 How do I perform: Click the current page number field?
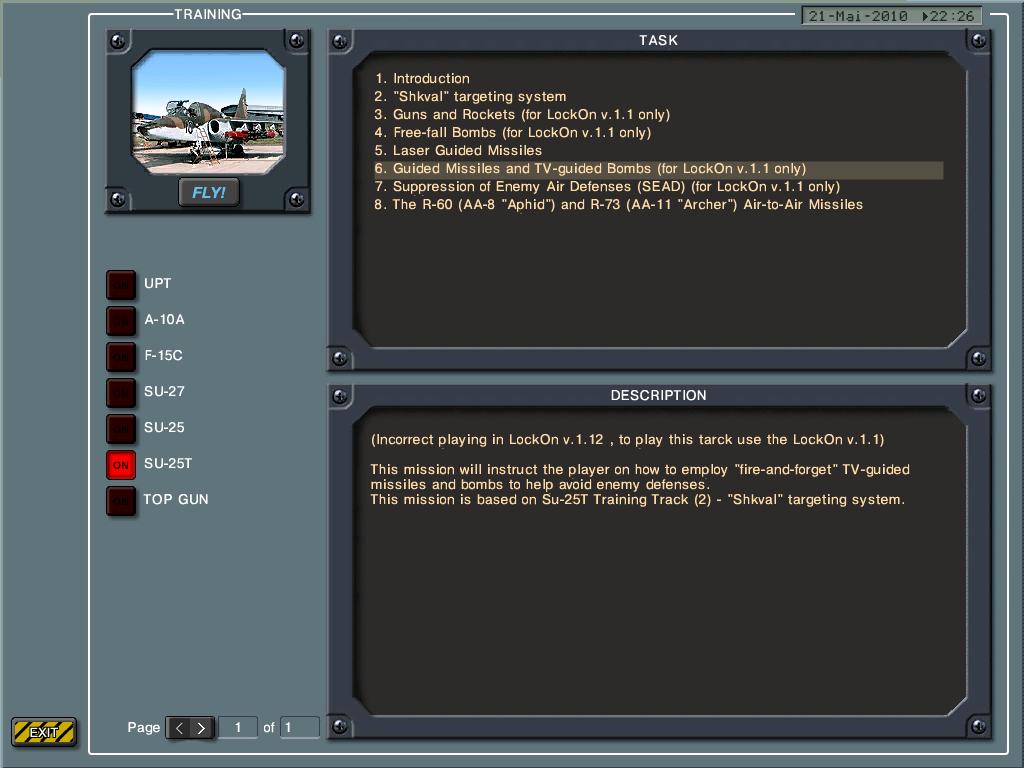[238, 728]
